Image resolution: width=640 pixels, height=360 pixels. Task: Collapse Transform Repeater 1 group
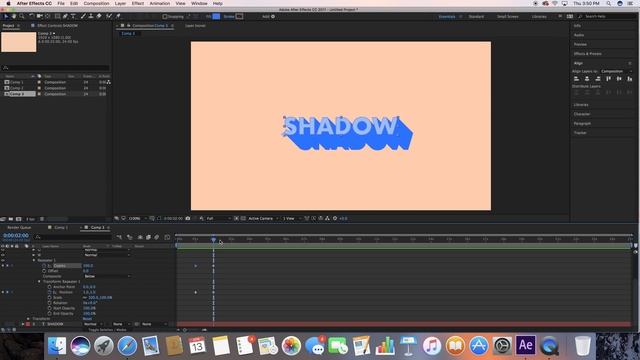tap(40, 282)
